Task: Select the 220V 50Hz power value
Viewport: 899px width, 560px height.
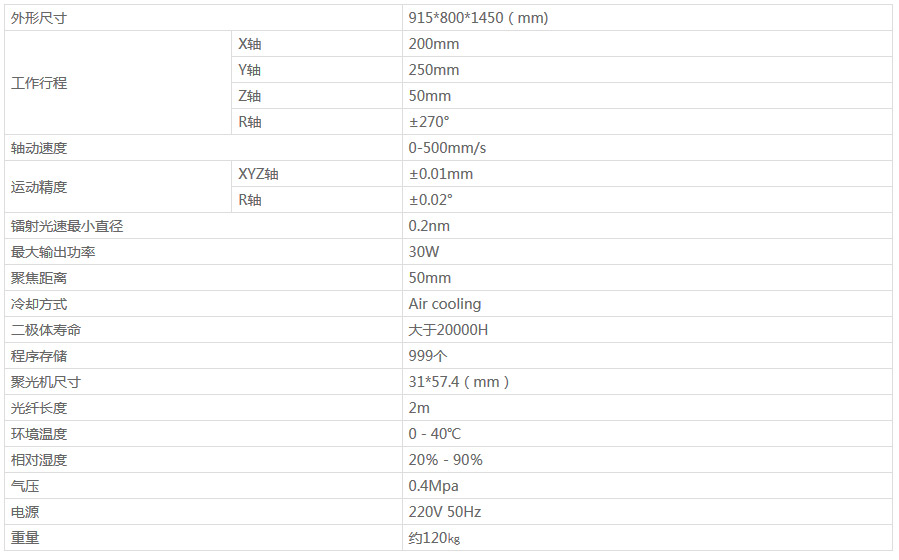Action: (445, 512)
